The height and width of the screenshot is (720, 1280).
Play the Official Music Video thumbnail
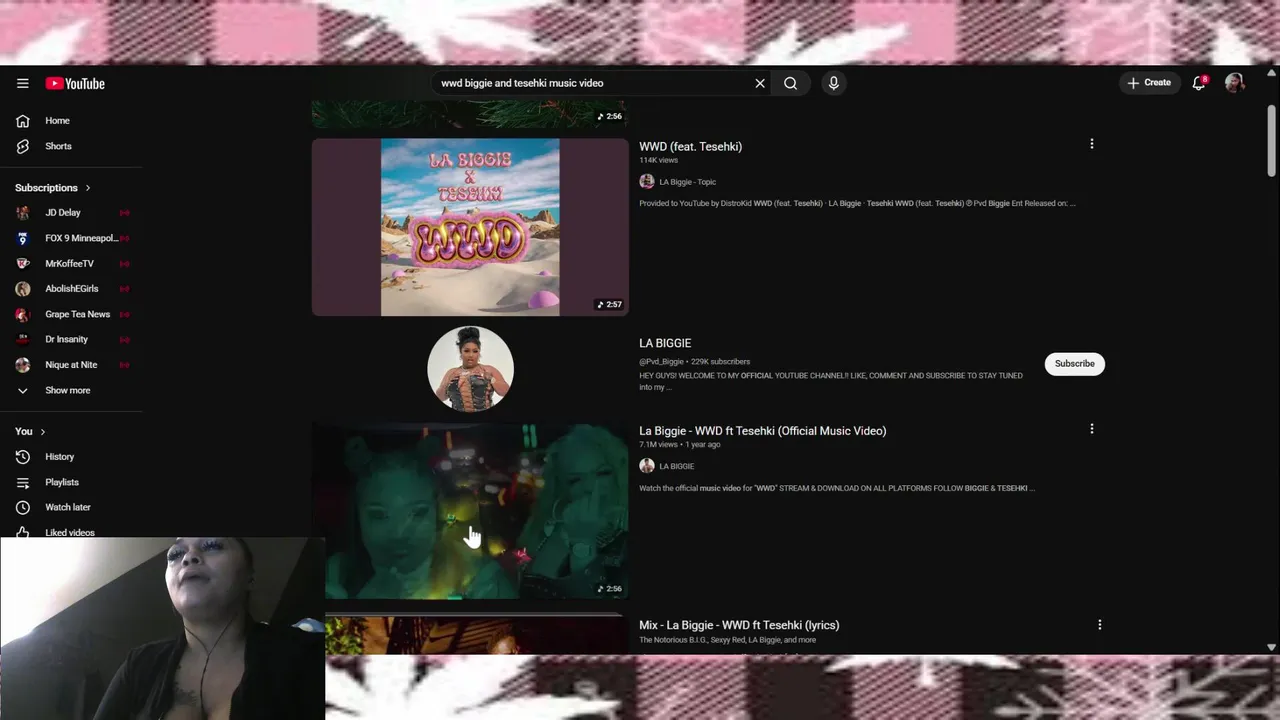[x=470, y=511]
